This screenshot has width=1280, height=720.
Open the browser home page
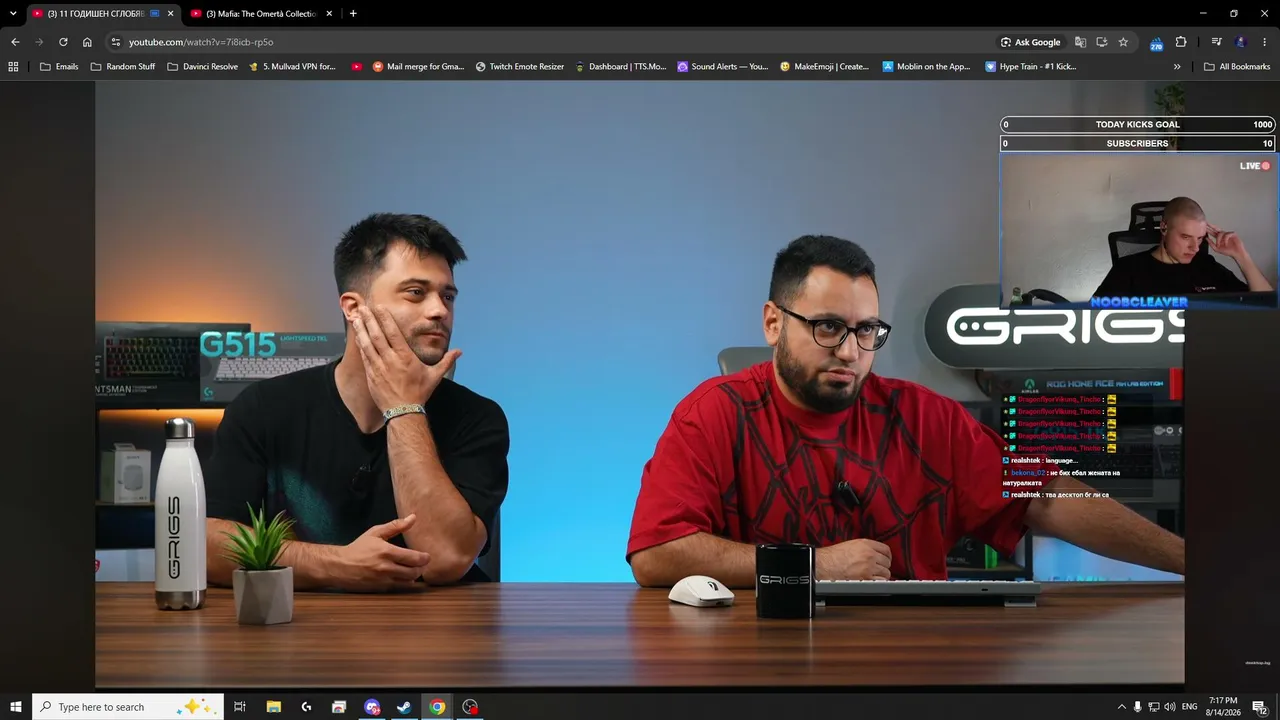click(87, 42)
